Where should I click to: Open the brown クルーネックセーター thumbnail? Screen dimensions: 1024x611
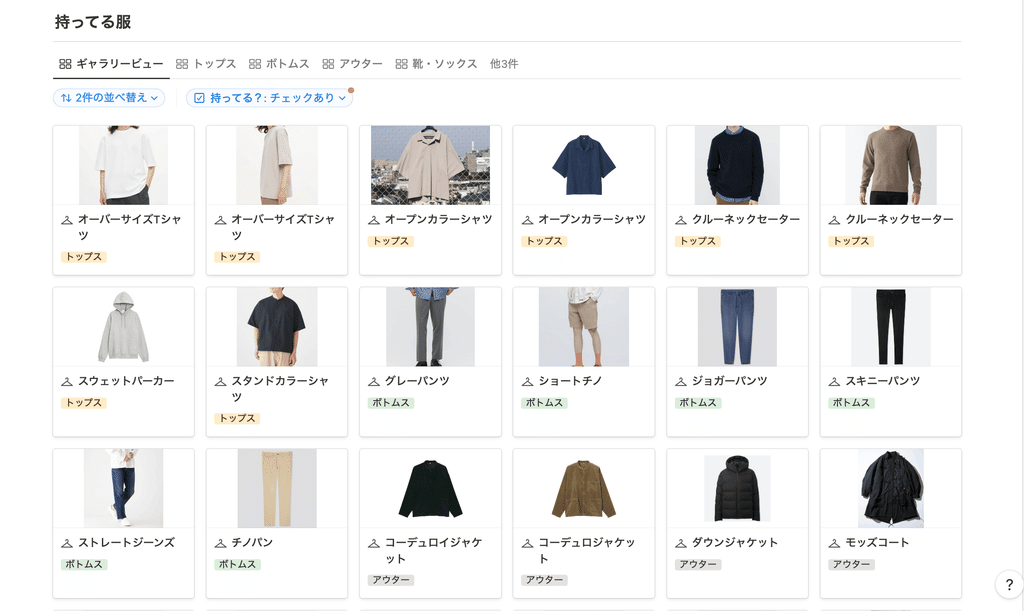click(x=891, y=165)
